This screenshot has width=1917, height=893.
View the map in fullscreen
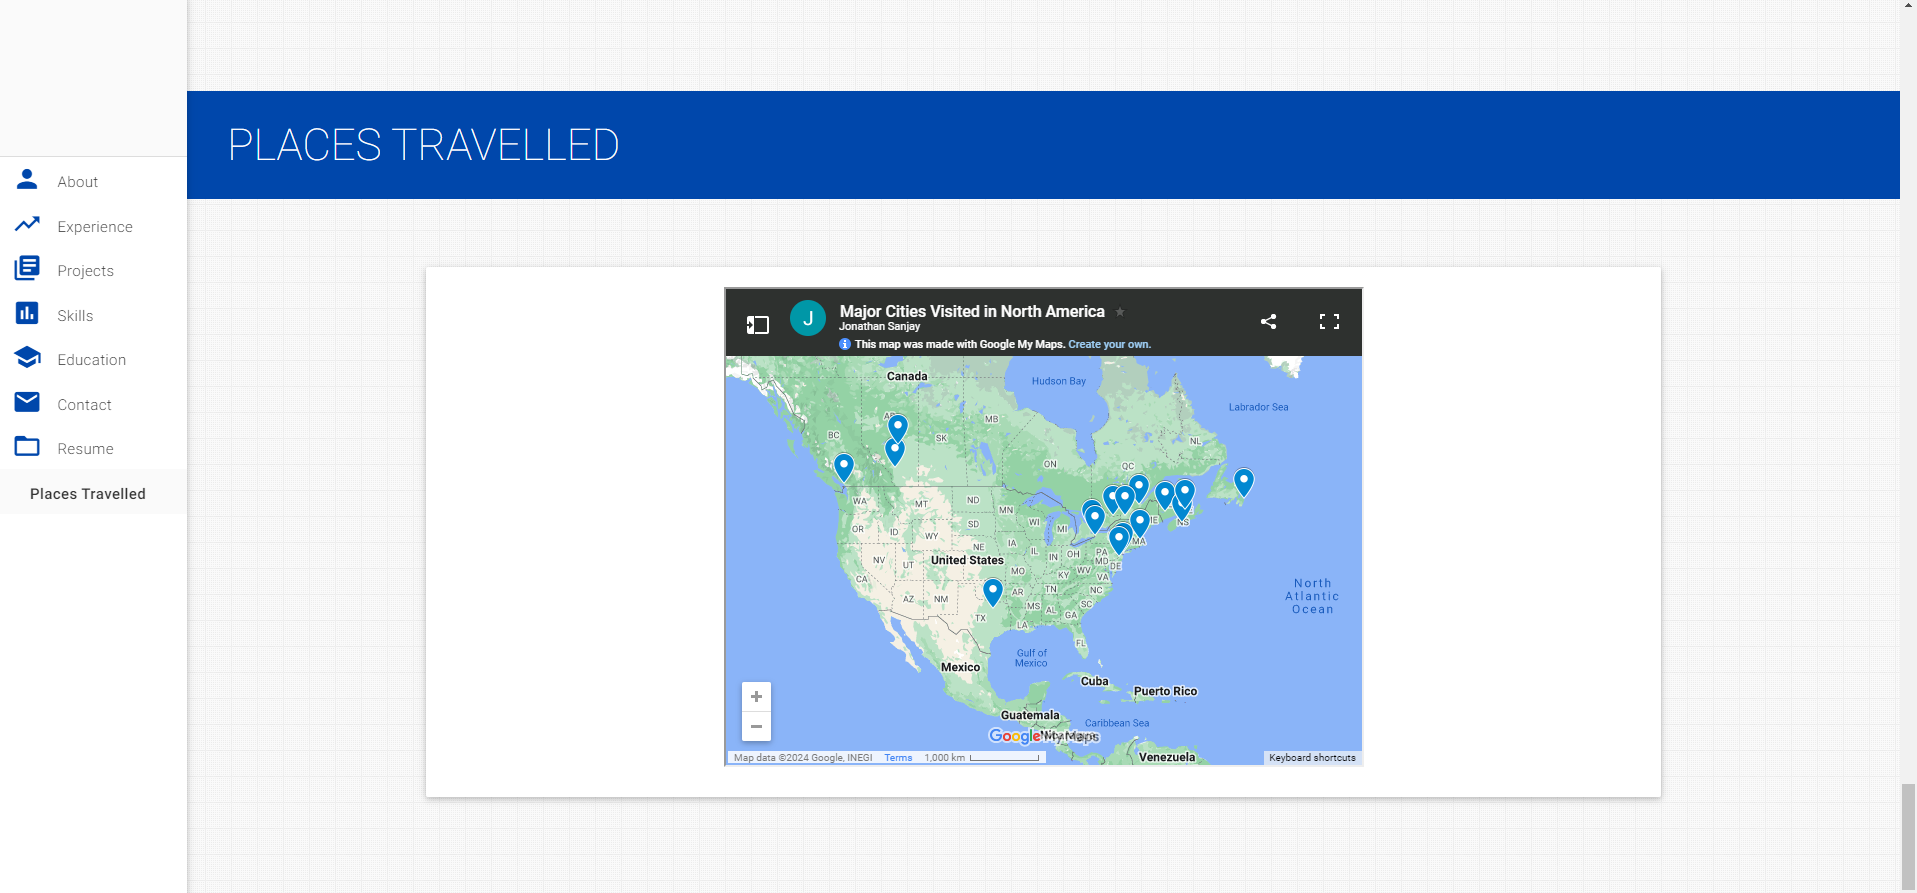1329,321
